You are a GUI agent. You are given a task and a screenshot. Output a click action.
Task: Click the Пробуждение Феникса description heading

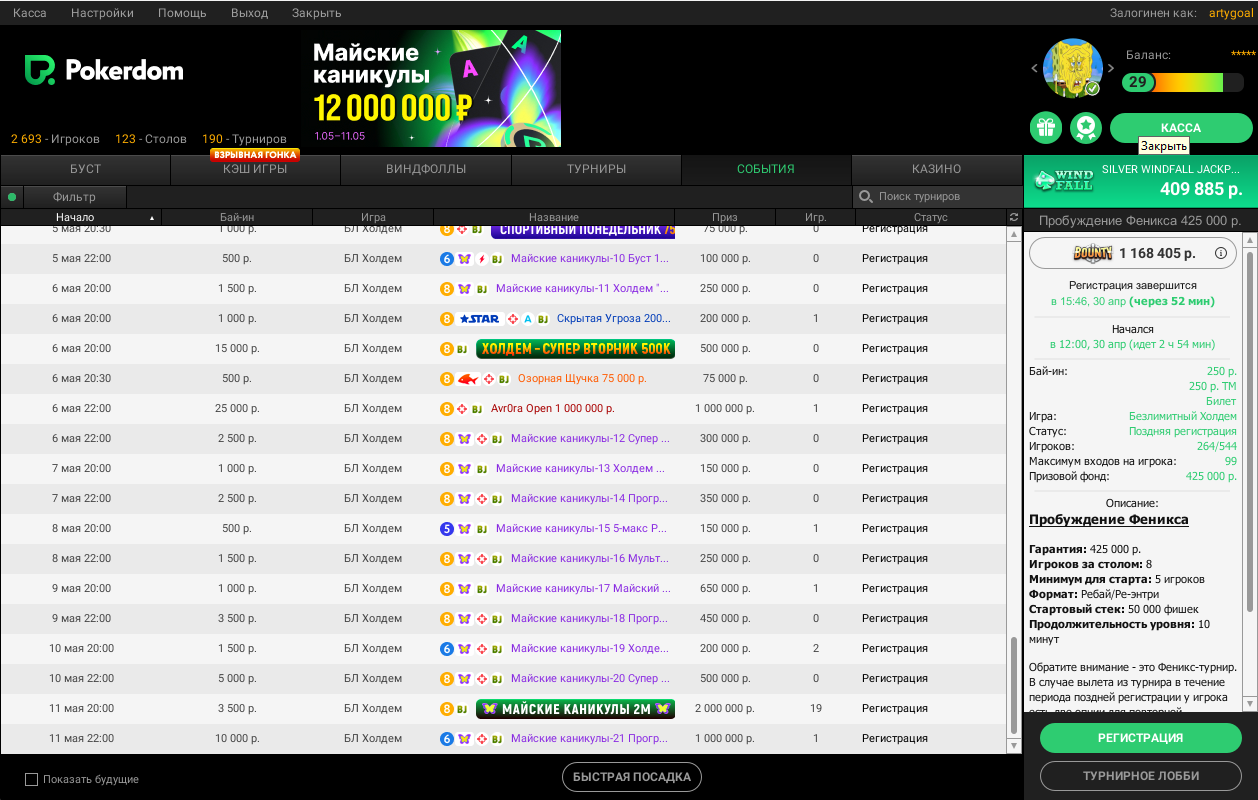tap(1109, 520)
